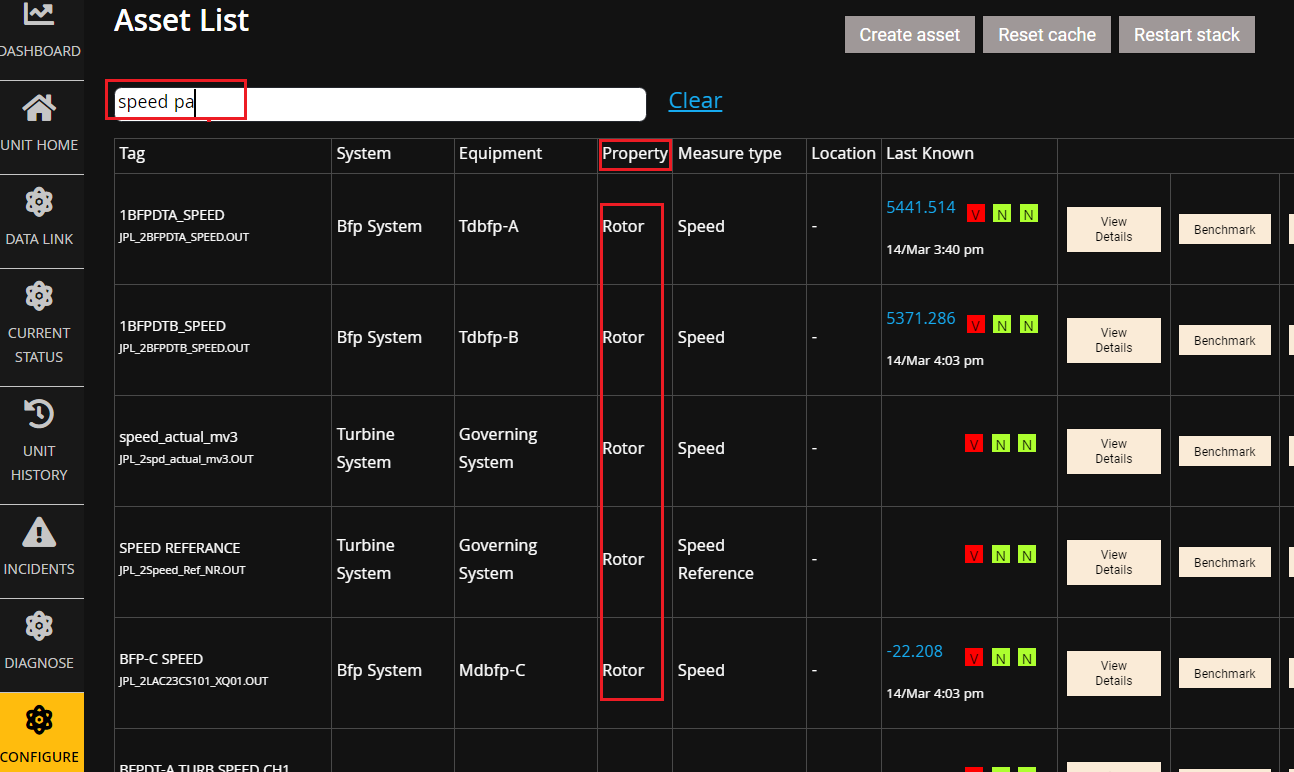Viewport: 1294px width, 772px height.
Task: Open the Dashboard chart icon
Action: pos(39,14)
